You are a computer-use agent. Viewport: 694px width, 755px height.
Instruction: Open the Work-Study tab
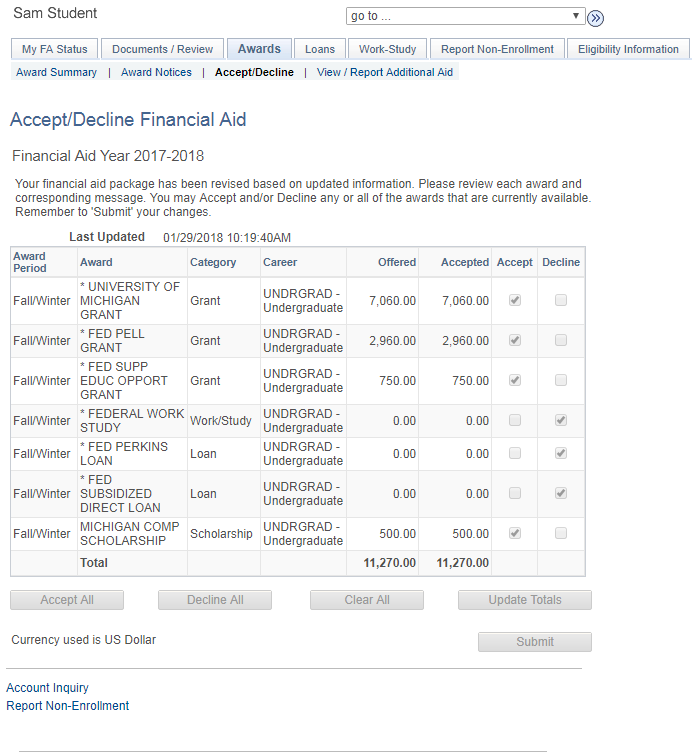click(387, 49)
